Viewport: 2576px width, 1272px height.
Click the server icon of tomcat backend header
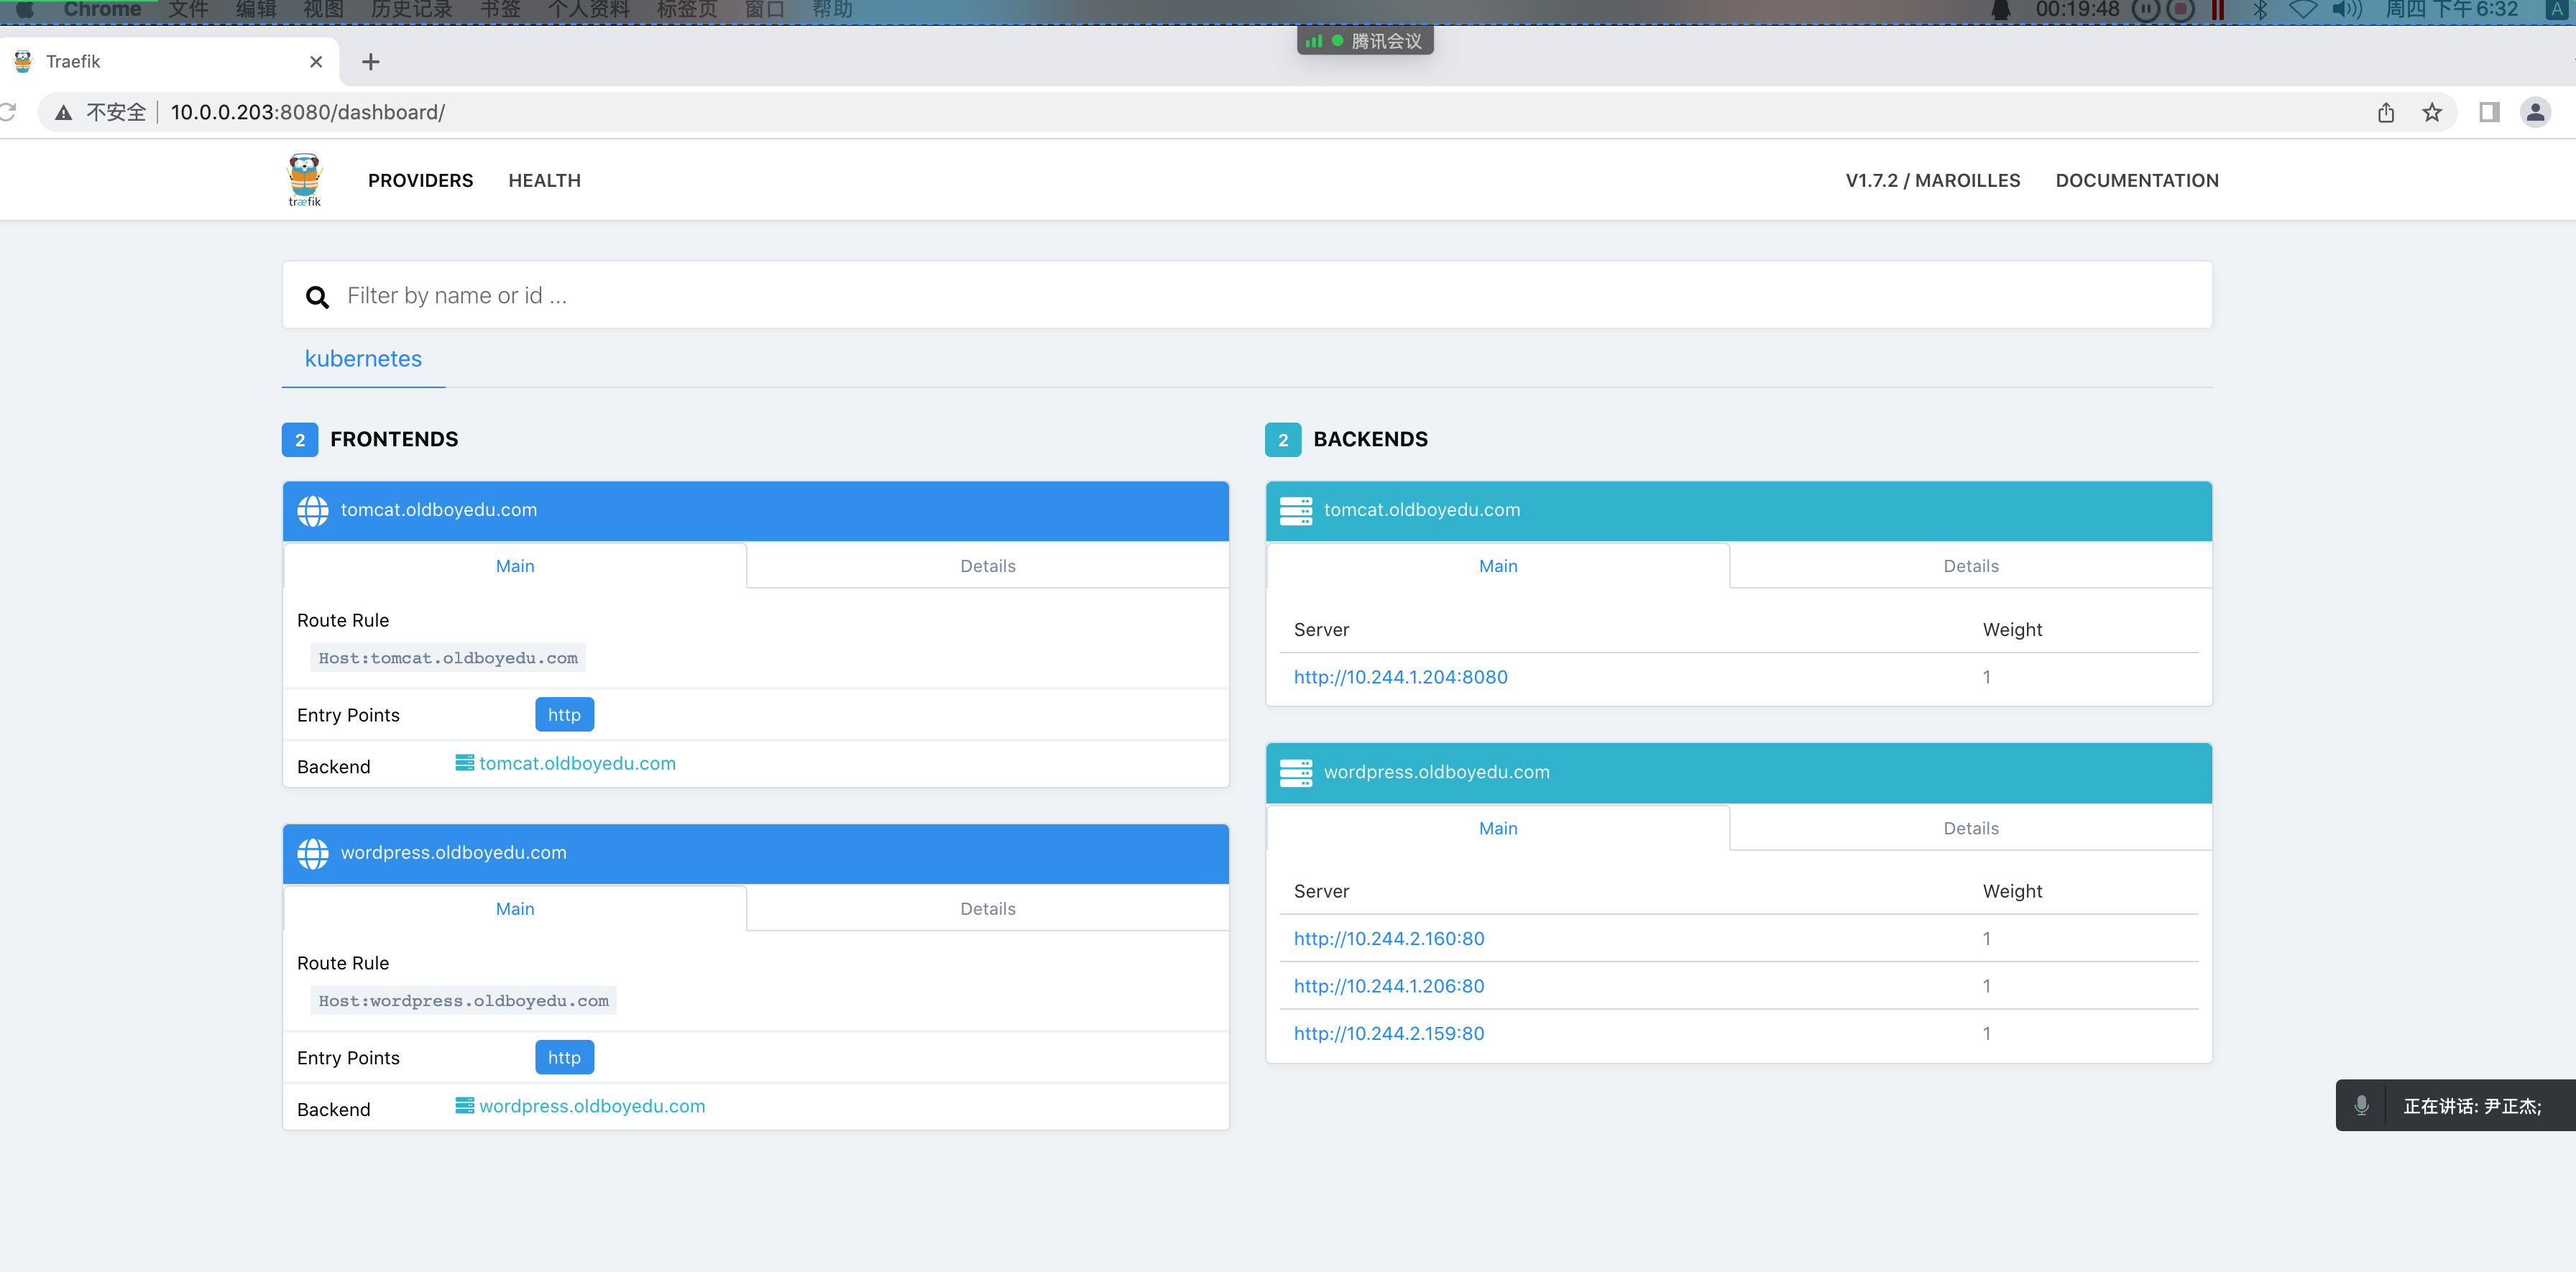click(1295, 510)
